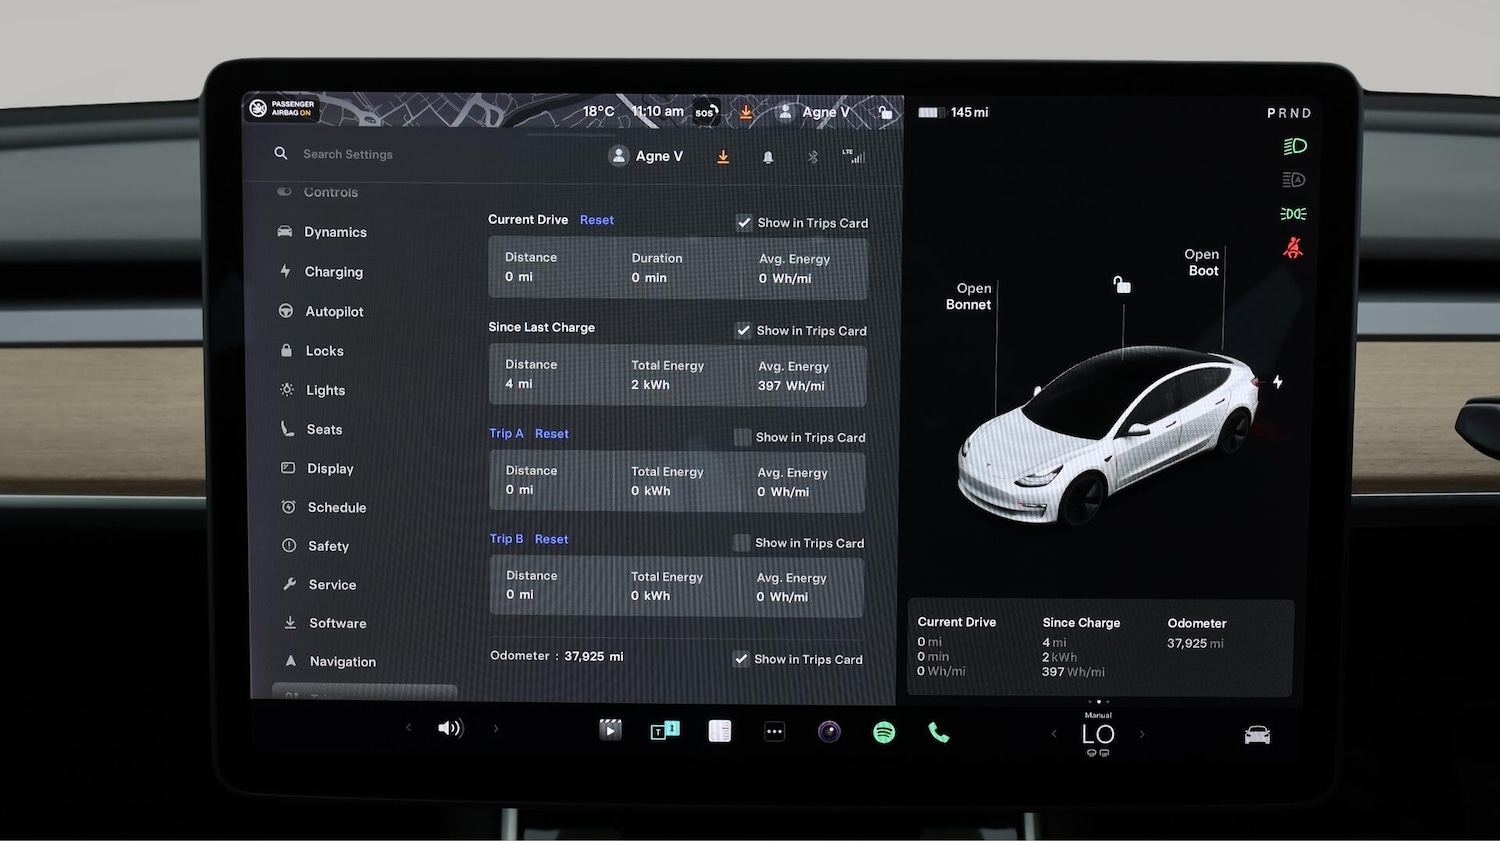
Task: Open the Theater video app in the dock
Action: pos(610,730)
